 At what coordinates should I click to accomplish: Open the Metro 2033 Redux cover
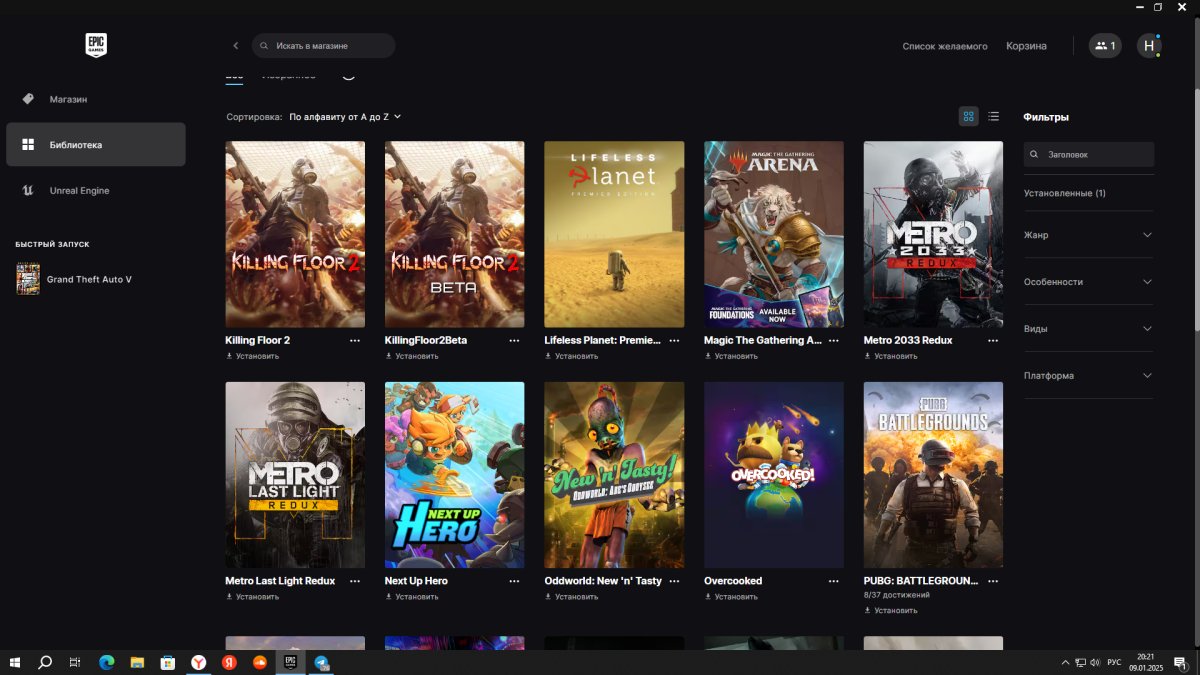[x=933, y=234]
